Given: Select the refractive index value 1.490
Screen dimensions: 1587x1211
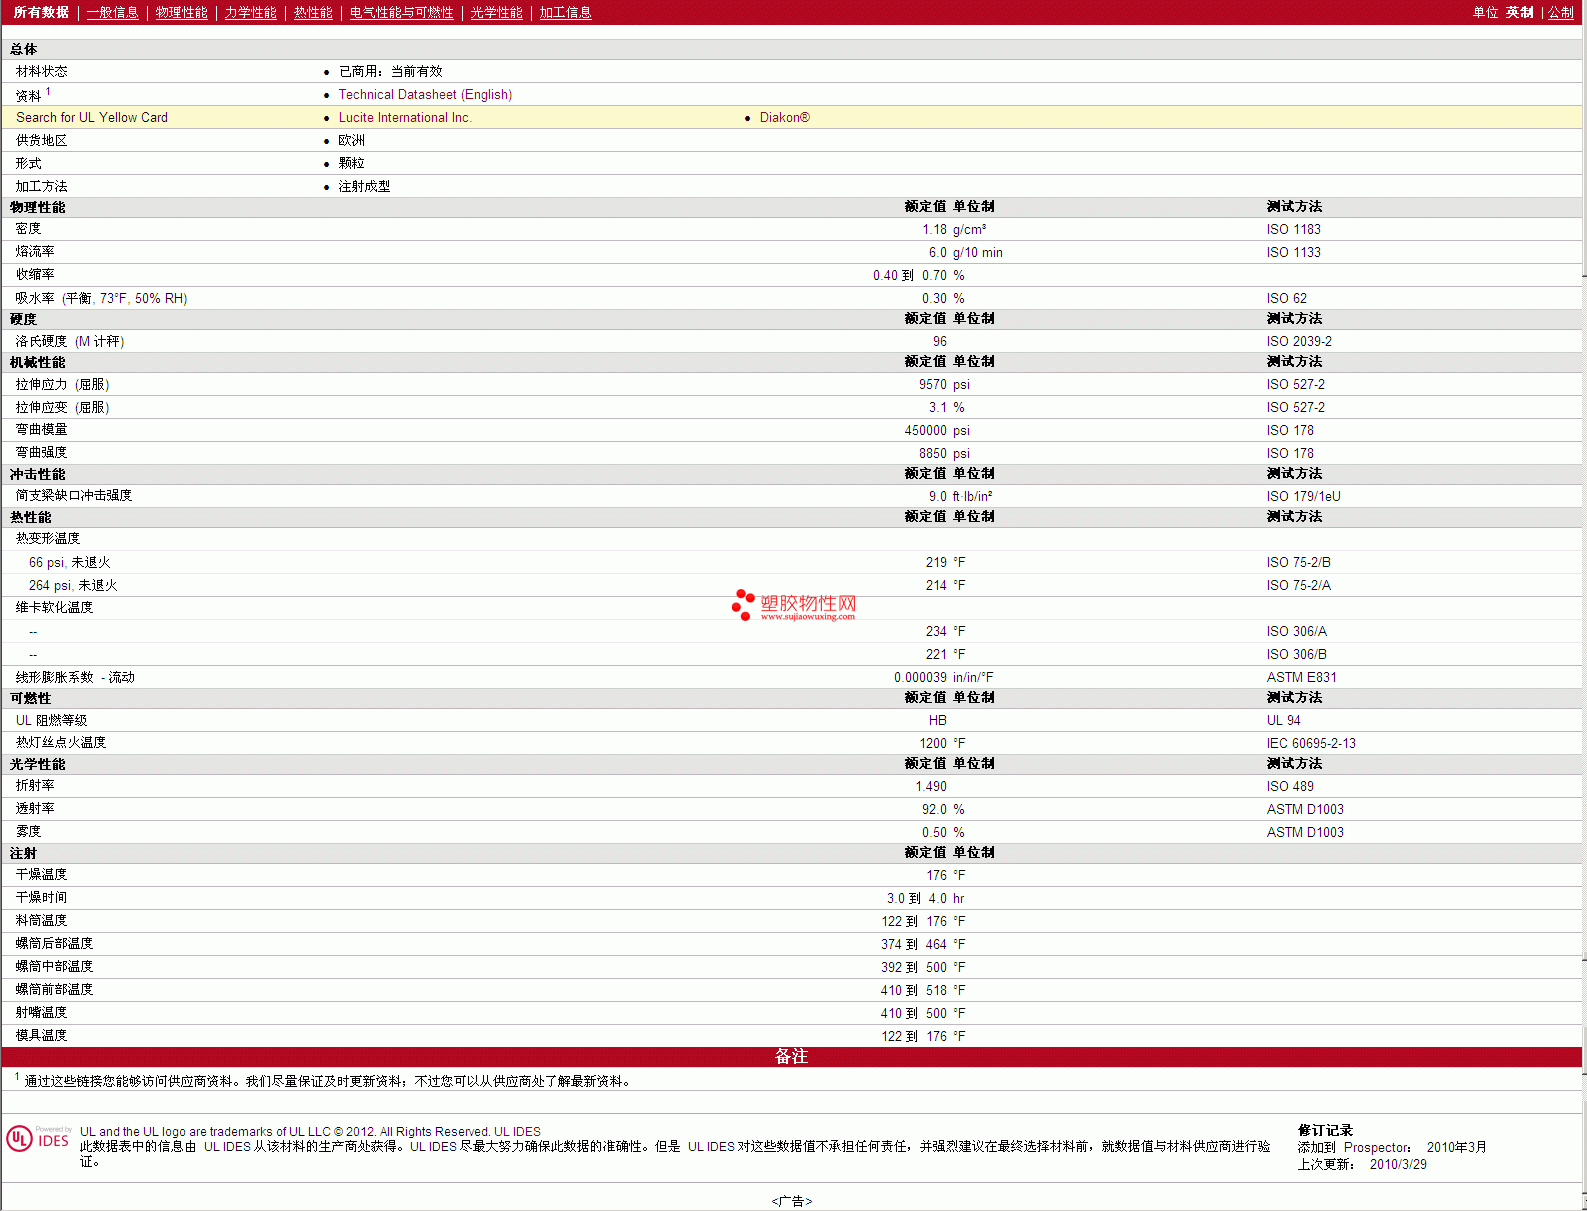Looking at the screenshot, I should click(x=931, y=787).
